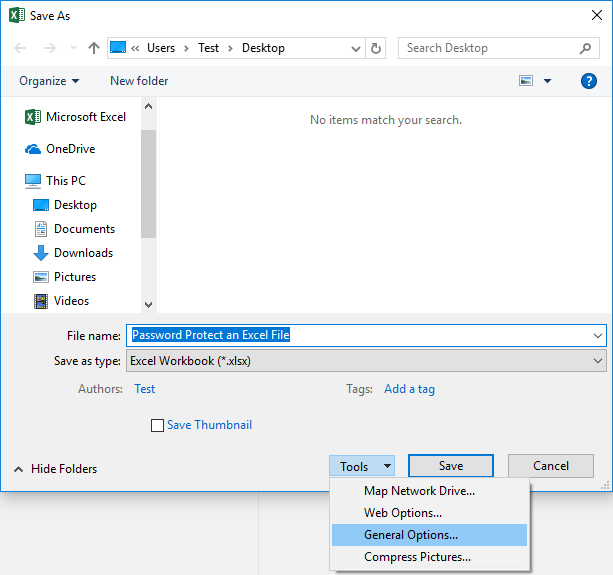This screenshot has height=575, width=613.
Task: Select Map Network Drive menu entry
Action: pyautogui.click(x=419, y=491)
